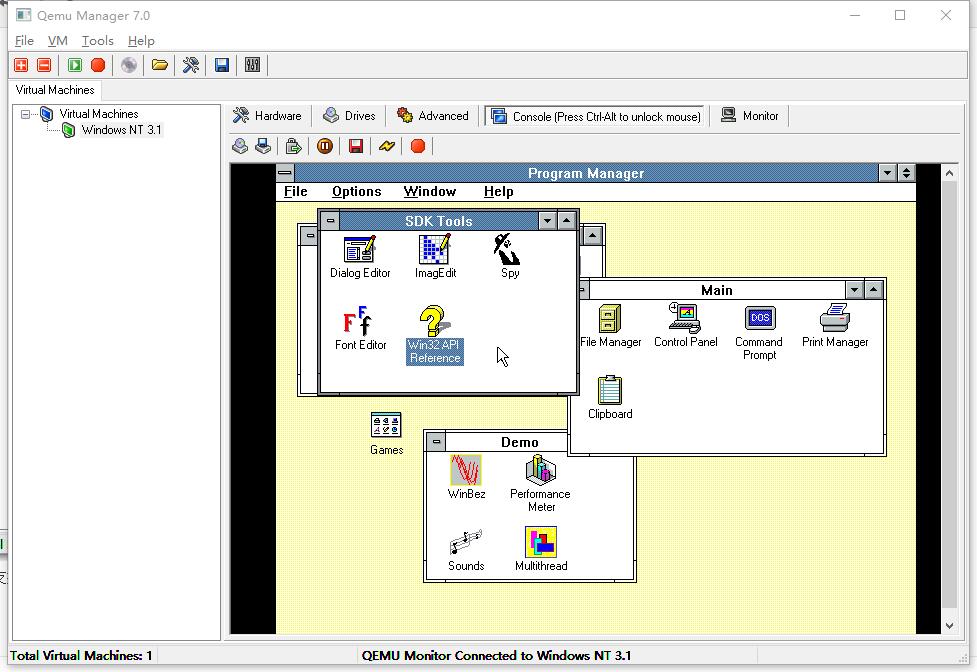Open the Qemu Manager Help menu

pos(141,41)
